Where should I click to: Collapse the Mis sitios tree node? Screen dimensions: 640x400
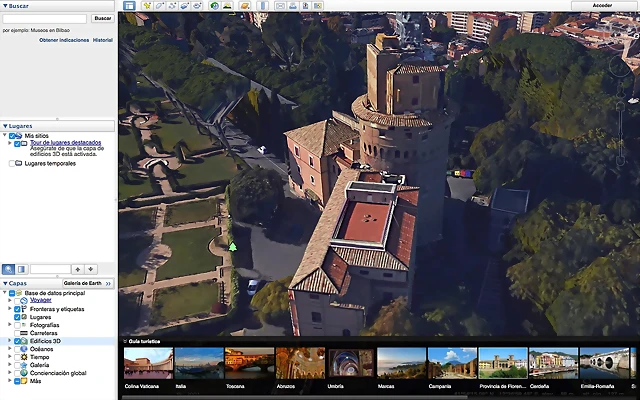pos(5,135)
